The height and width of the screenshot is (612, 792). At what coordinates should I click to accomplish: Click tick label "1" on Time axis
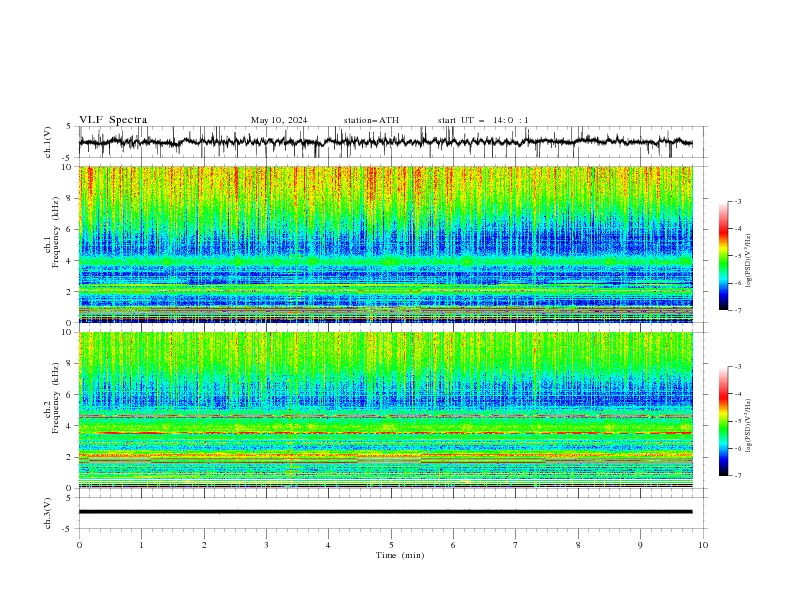coord(141,545)
